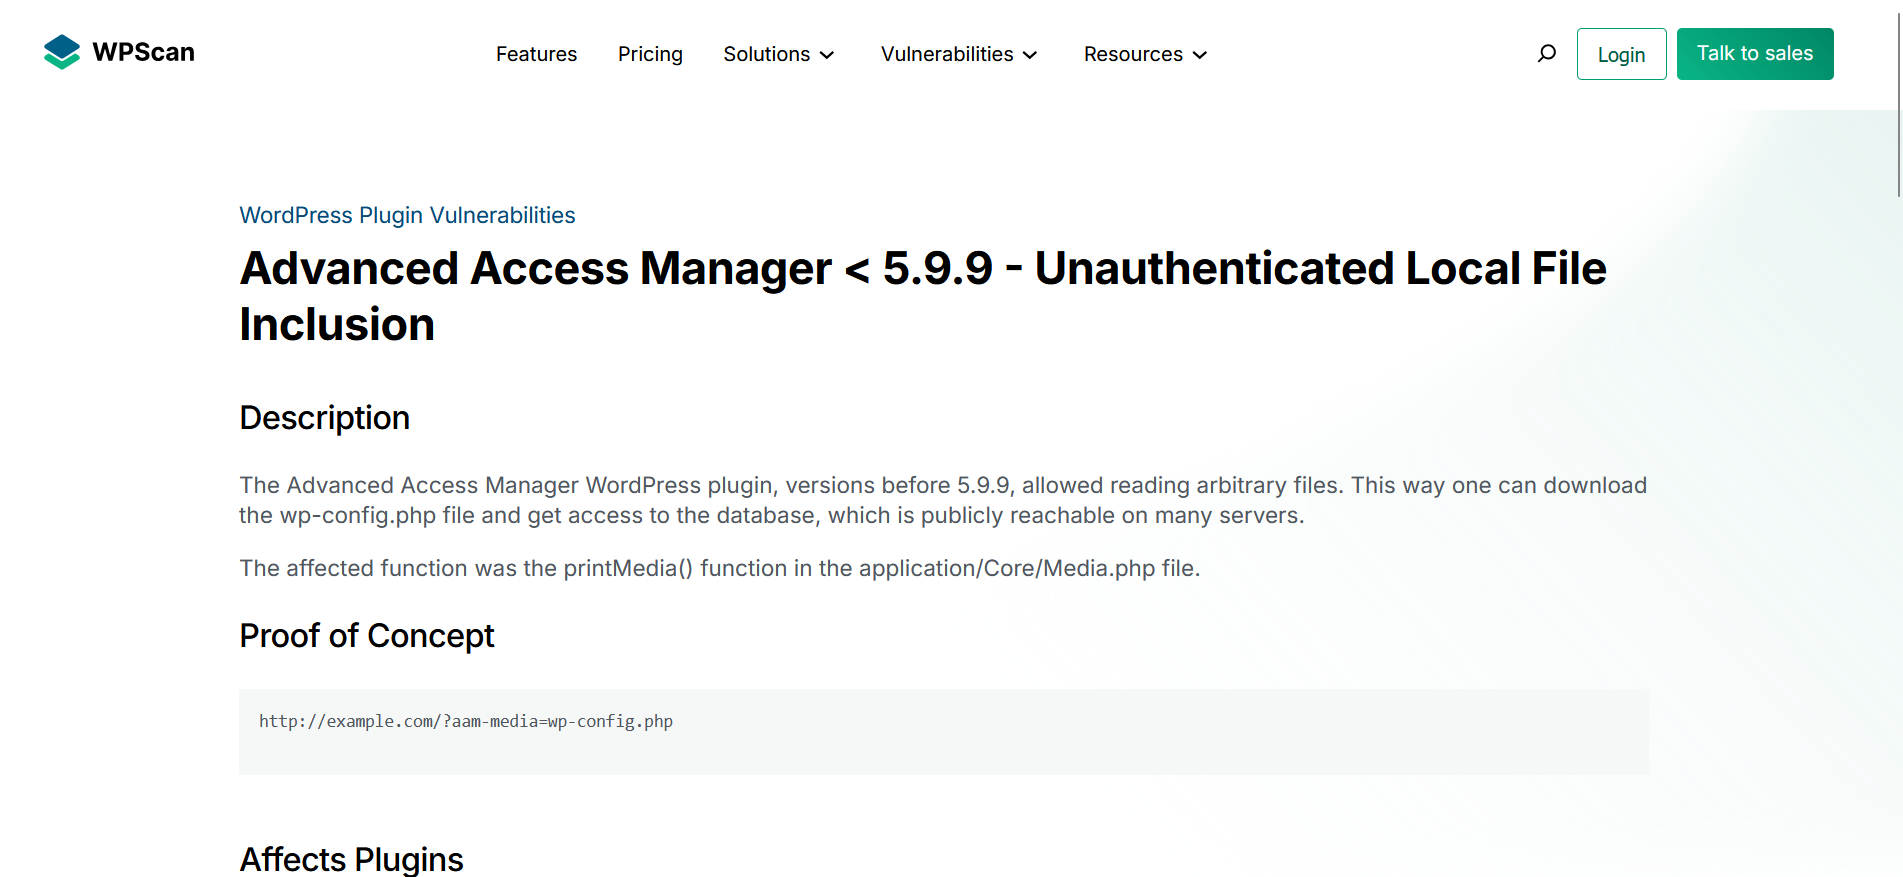The image size is (1903, 877).
Task: Click the Proof of Concept heading
Action: 367,636
